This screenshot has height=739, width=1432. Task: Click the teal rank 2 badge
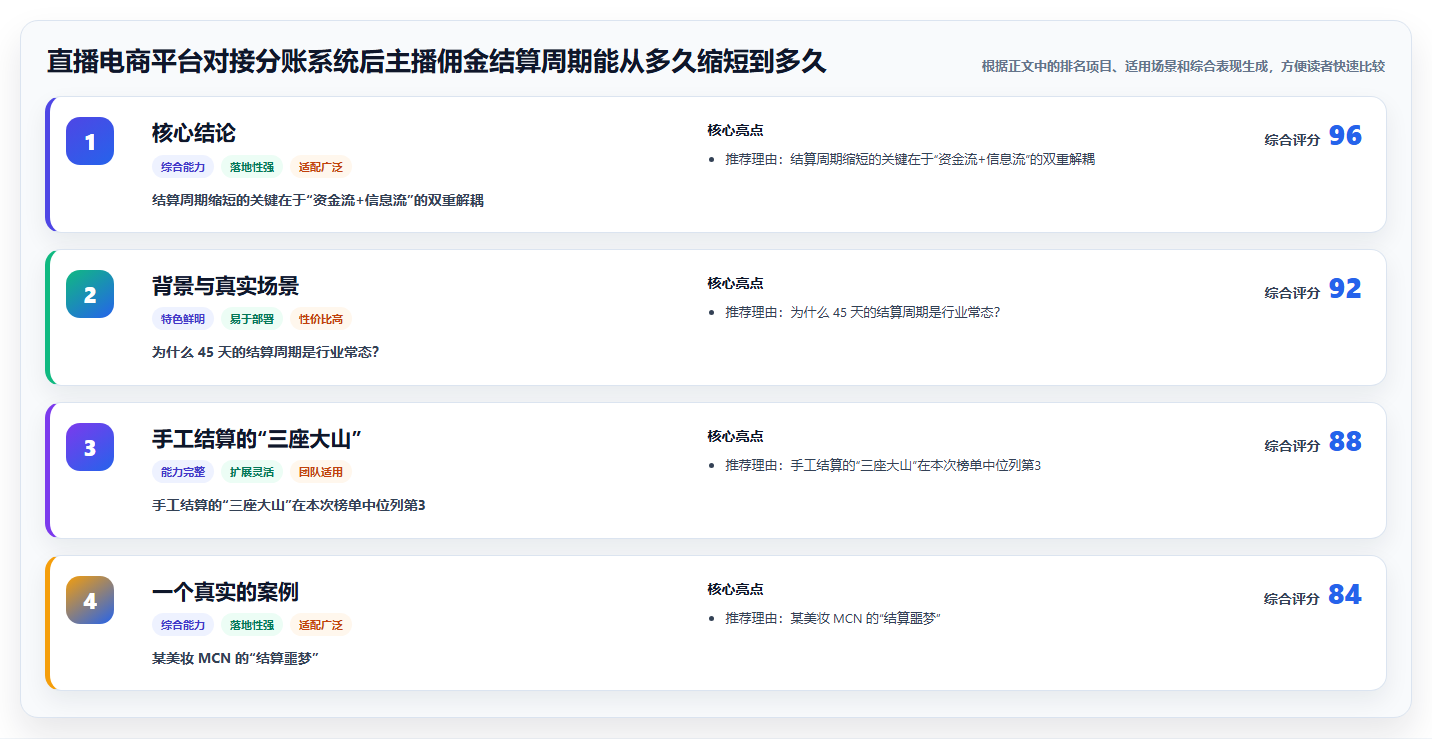point(90,294)
